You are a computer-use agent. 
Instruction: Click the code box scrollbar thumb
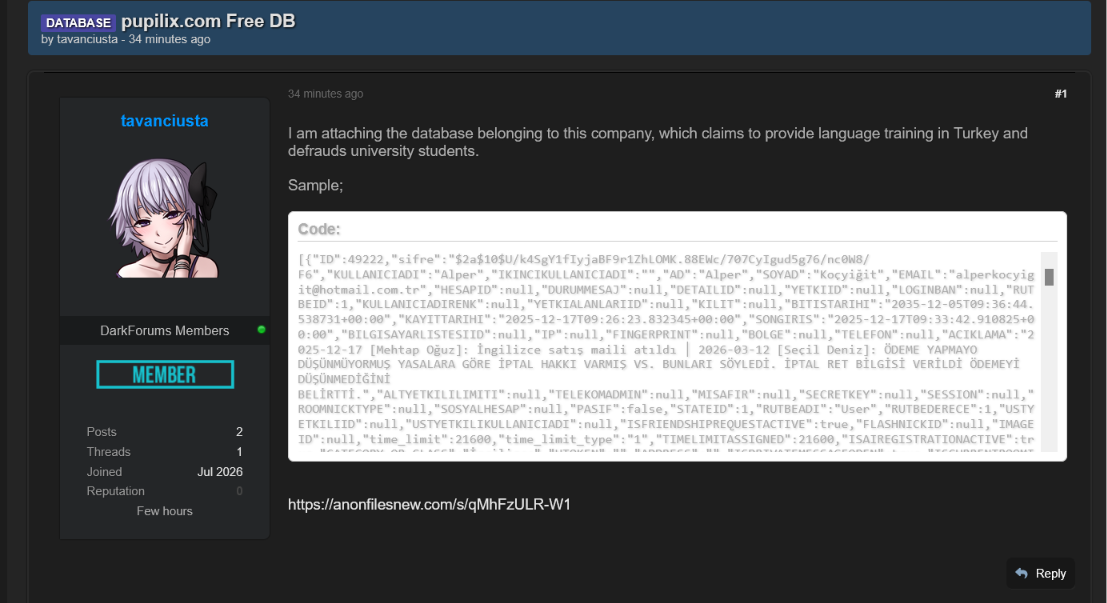pos(1049,277)
